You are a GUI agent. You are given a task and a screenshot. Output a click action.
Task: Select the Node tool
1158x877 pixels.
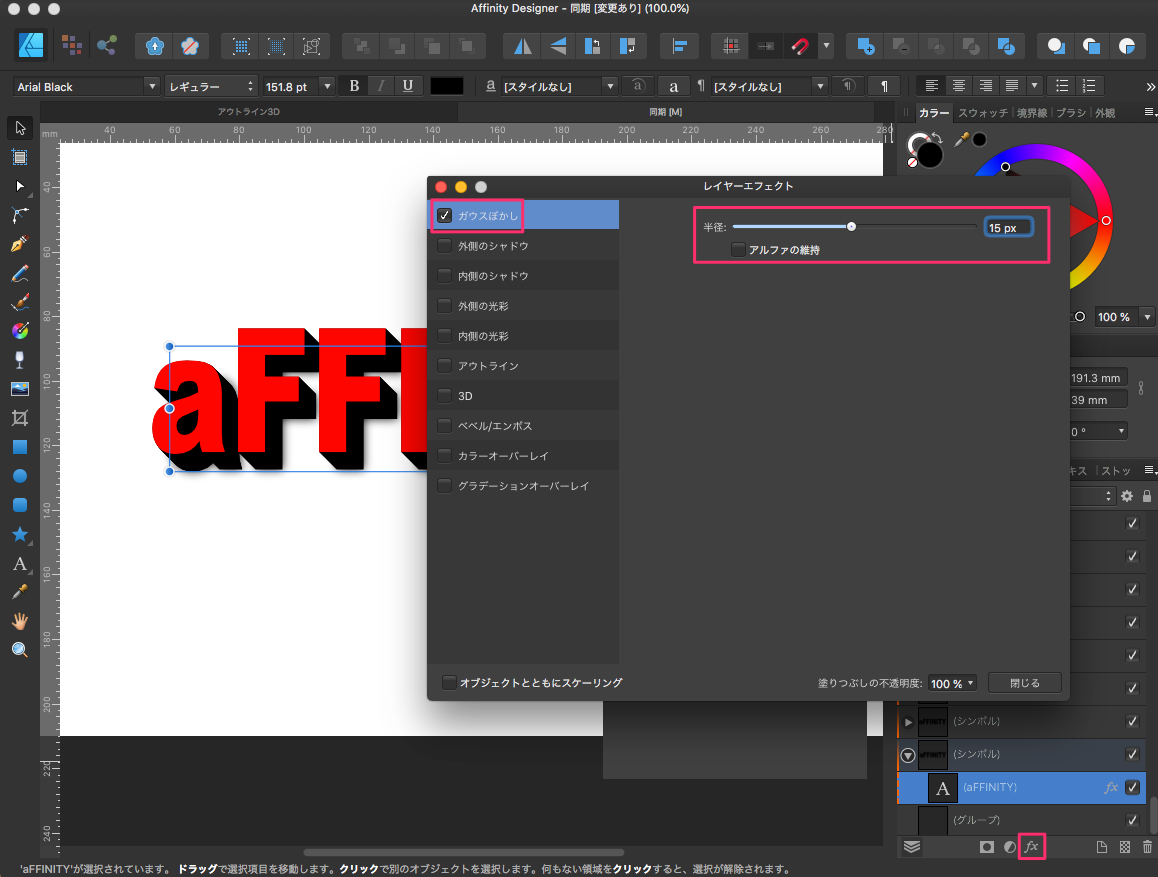point(20,186)
